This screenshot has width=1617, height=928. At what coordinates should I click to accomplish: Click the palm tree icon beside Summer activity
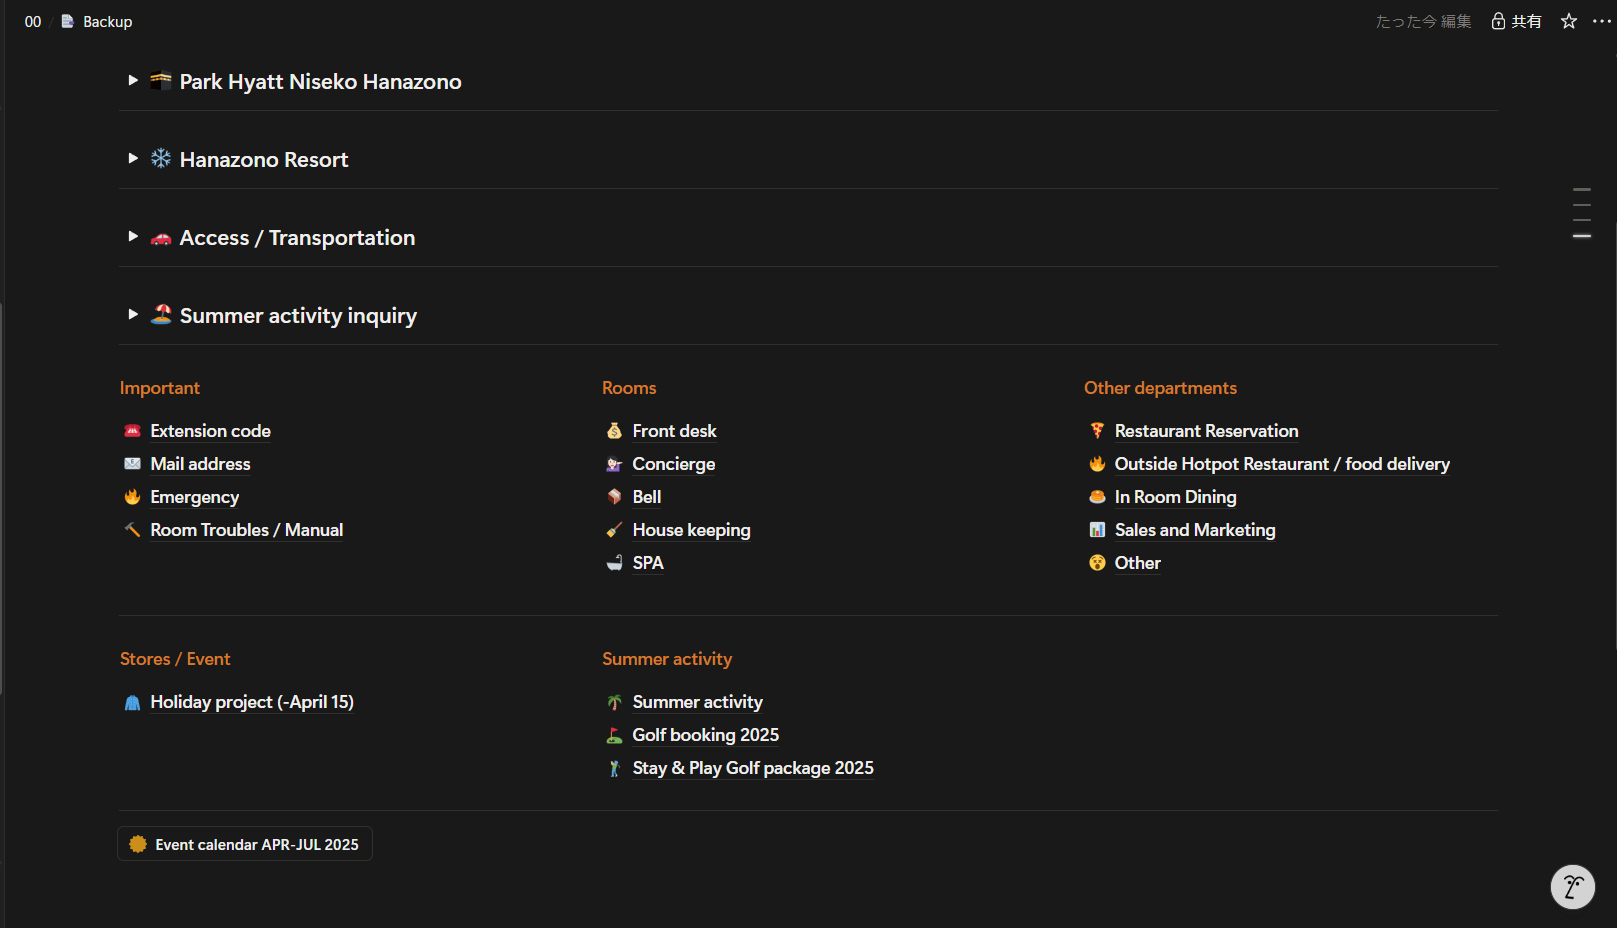tap(614, 702)
